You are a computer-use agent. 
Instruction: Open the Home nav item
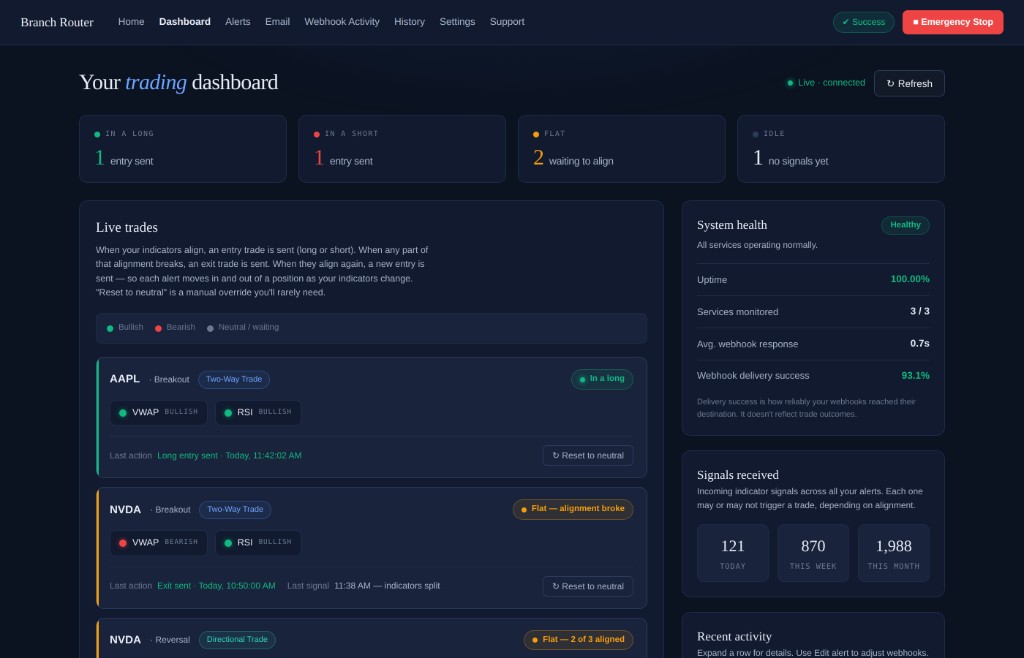point(131,22)
